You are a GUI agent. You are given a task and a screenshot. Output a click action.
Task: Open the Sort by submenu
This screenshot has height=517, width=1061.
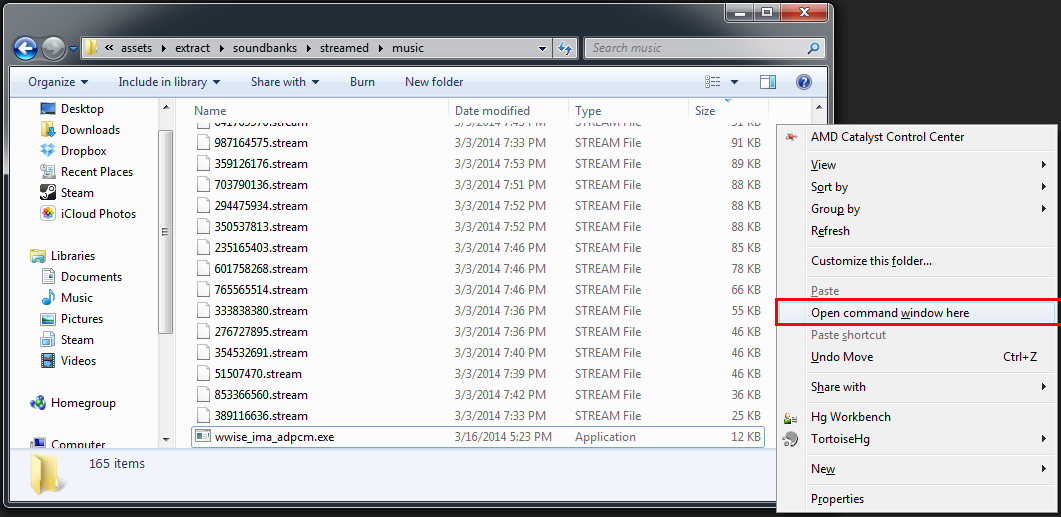(x=916, y=187)
